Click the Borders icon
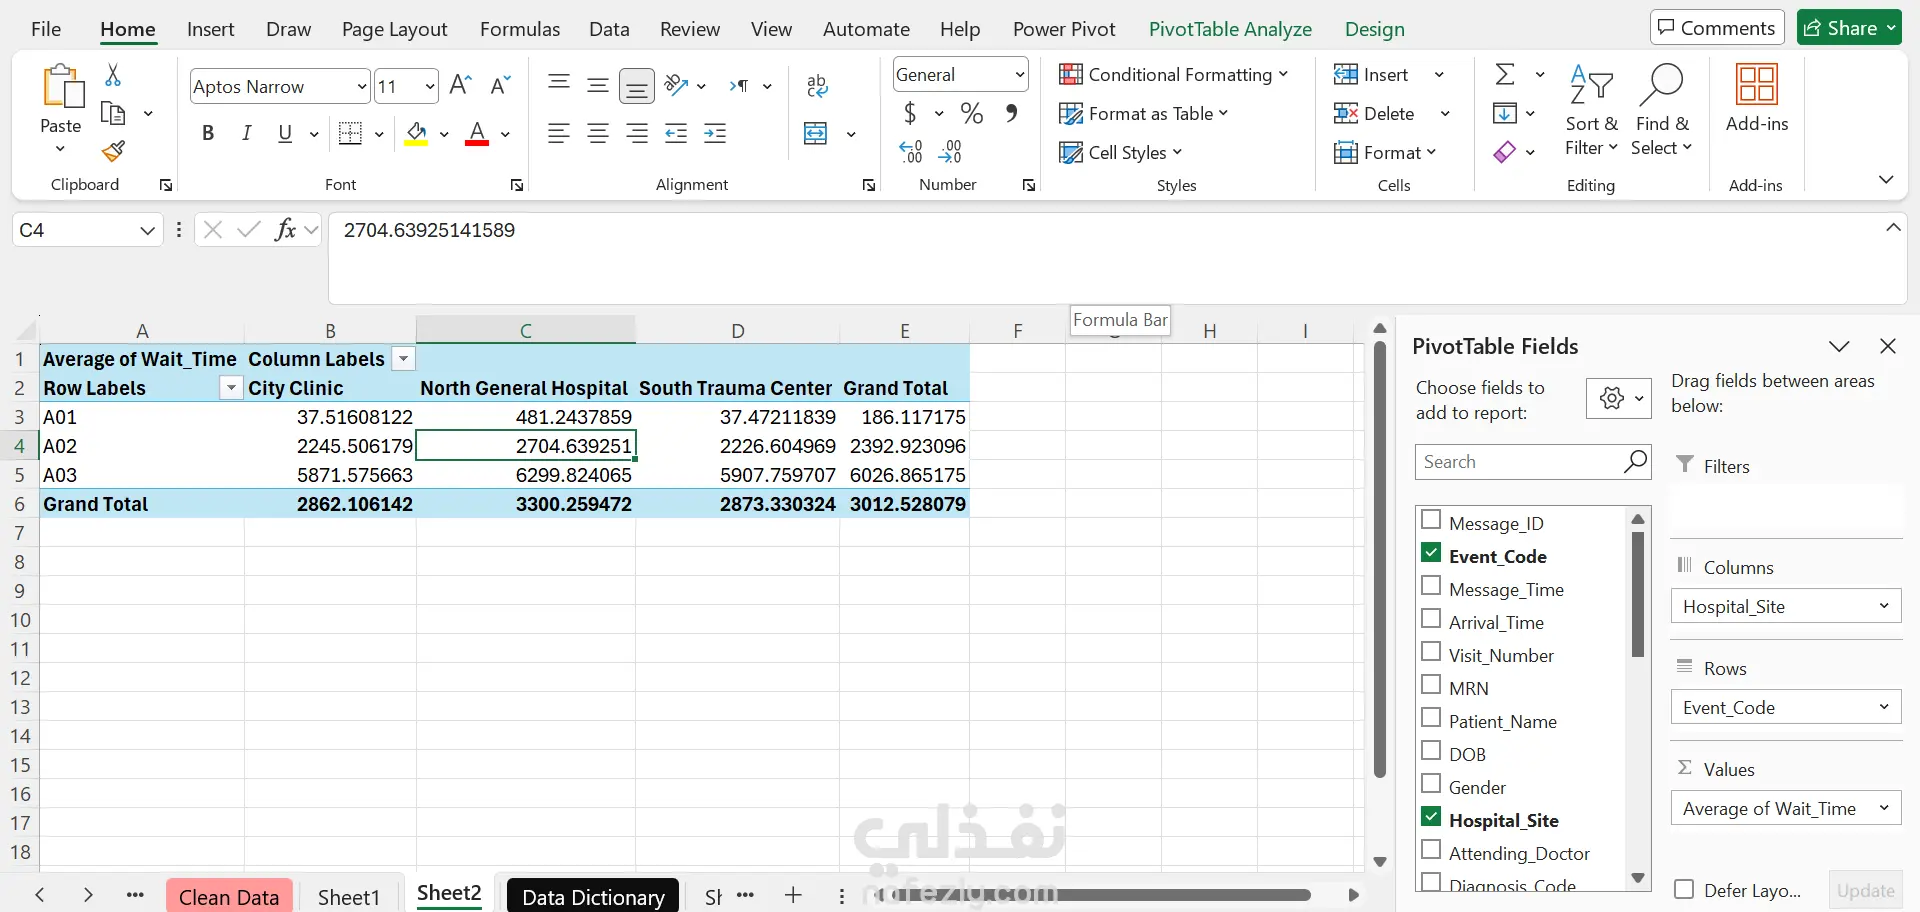The image size is (1920, 912). (x=351, y=133)
